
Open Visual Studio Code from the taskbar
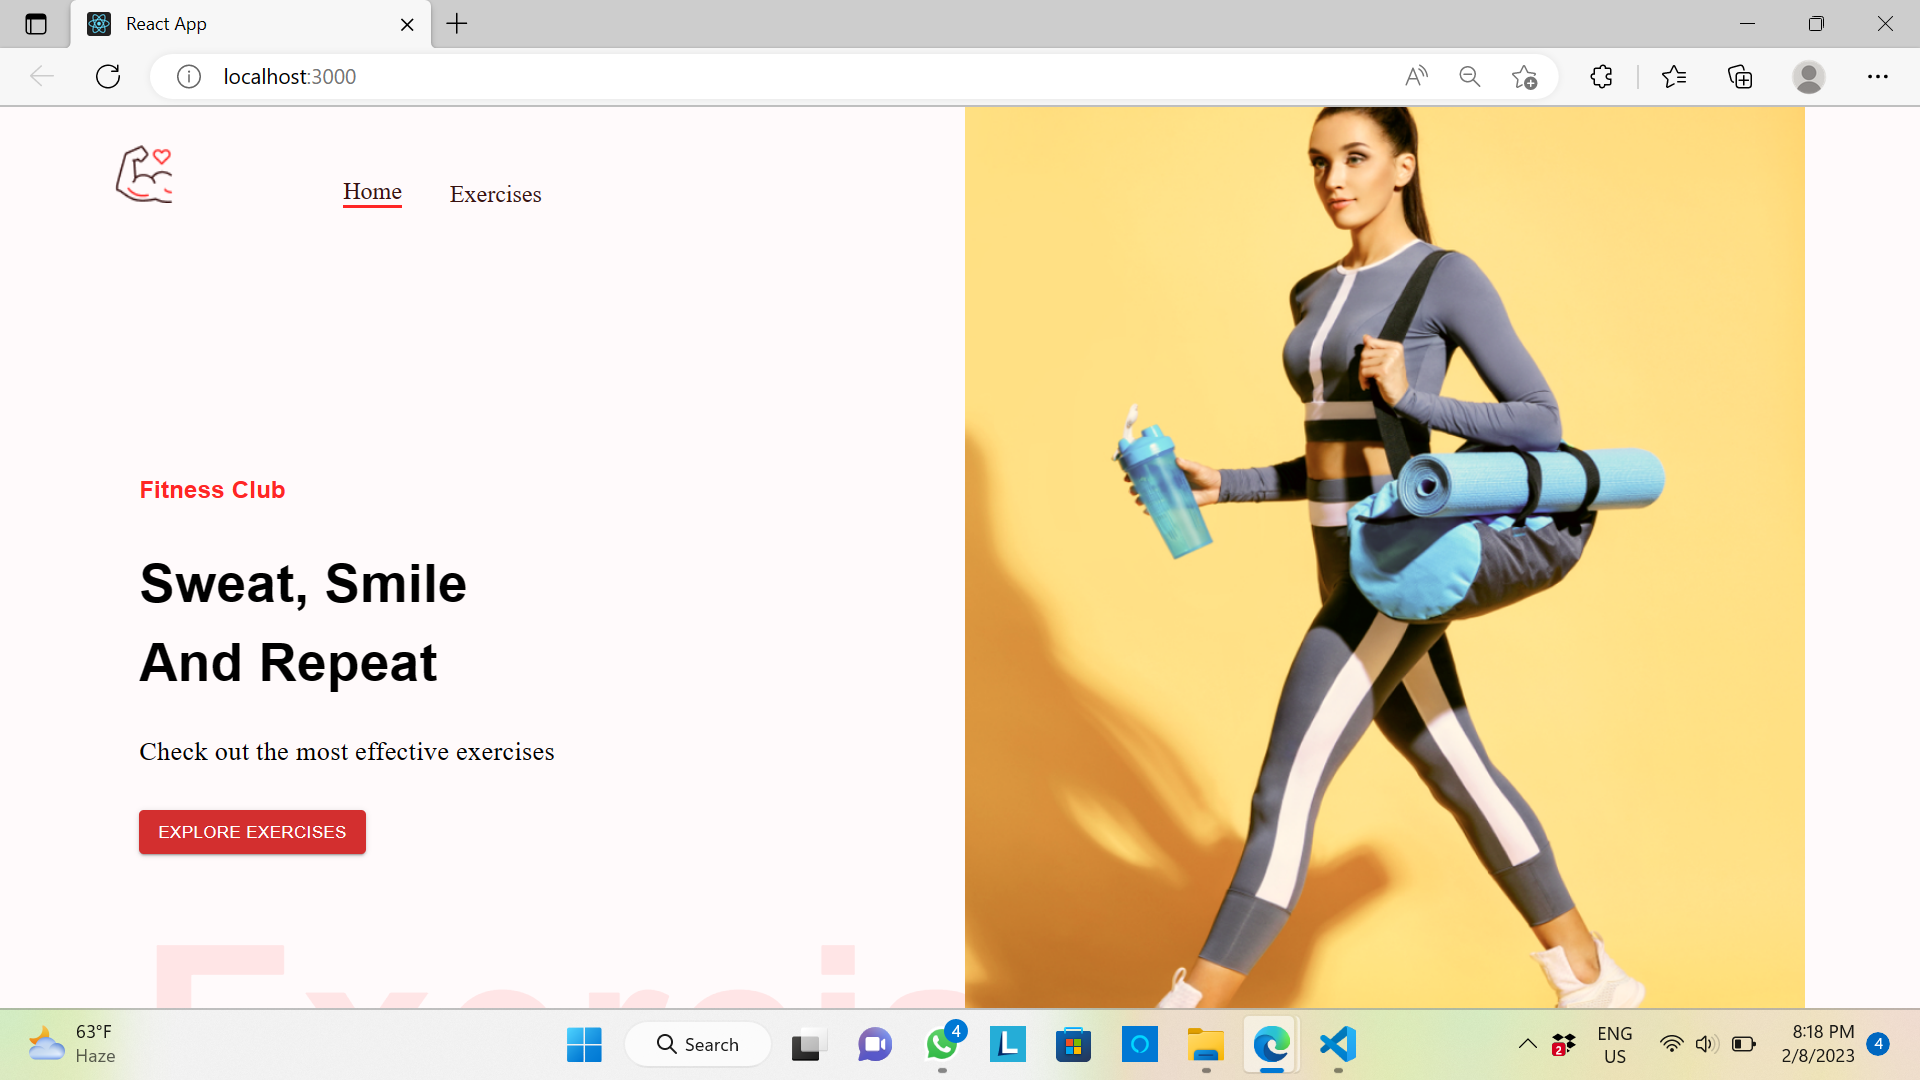(x=1338, y=1043)
